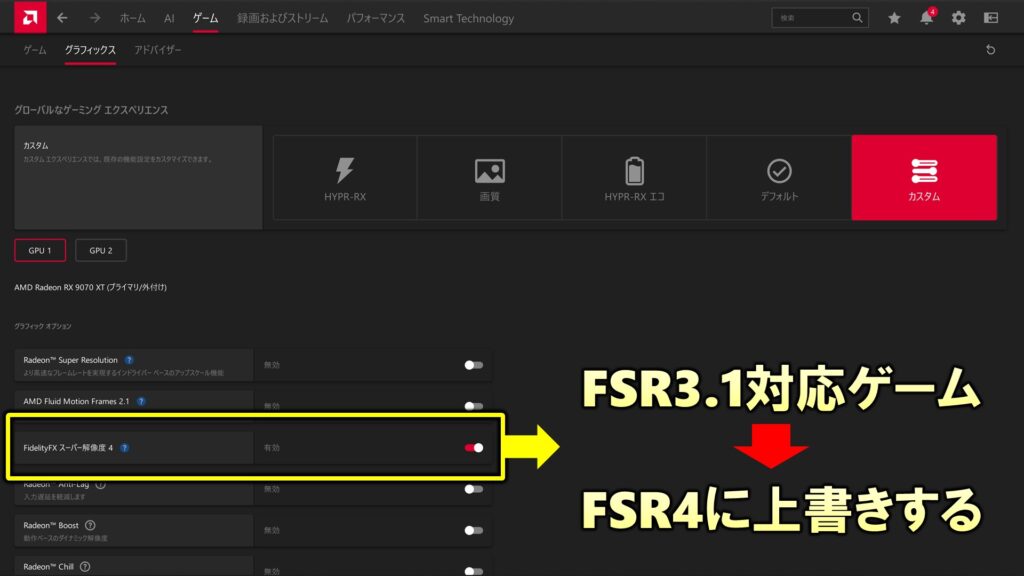The width and height of the screenshot is (1024, 576).
Task: Click the search magnifier icon
Action: pyautogui.click(x=857, y=18)
